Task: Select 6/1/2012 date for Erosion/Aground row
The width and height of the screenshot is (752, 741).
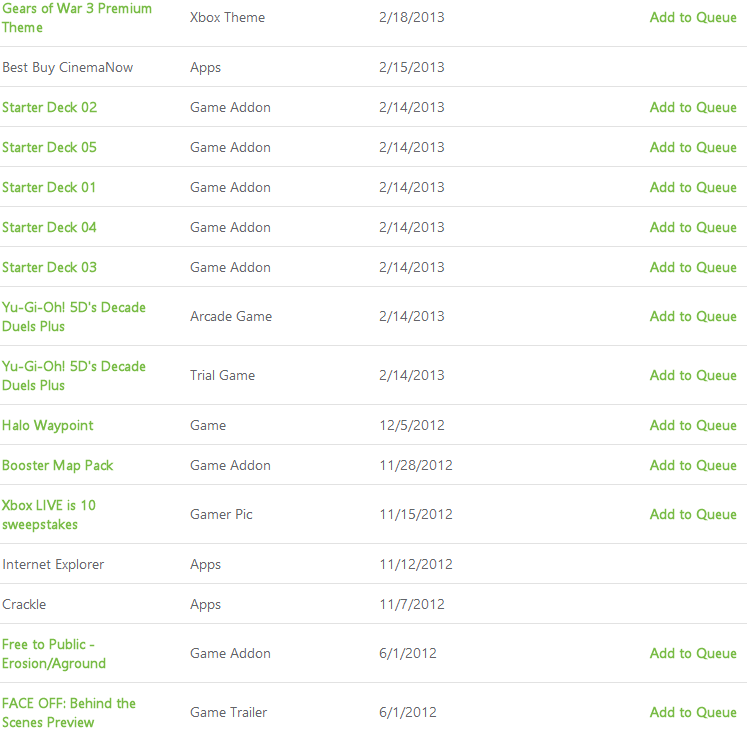Action: click(408, 653)
